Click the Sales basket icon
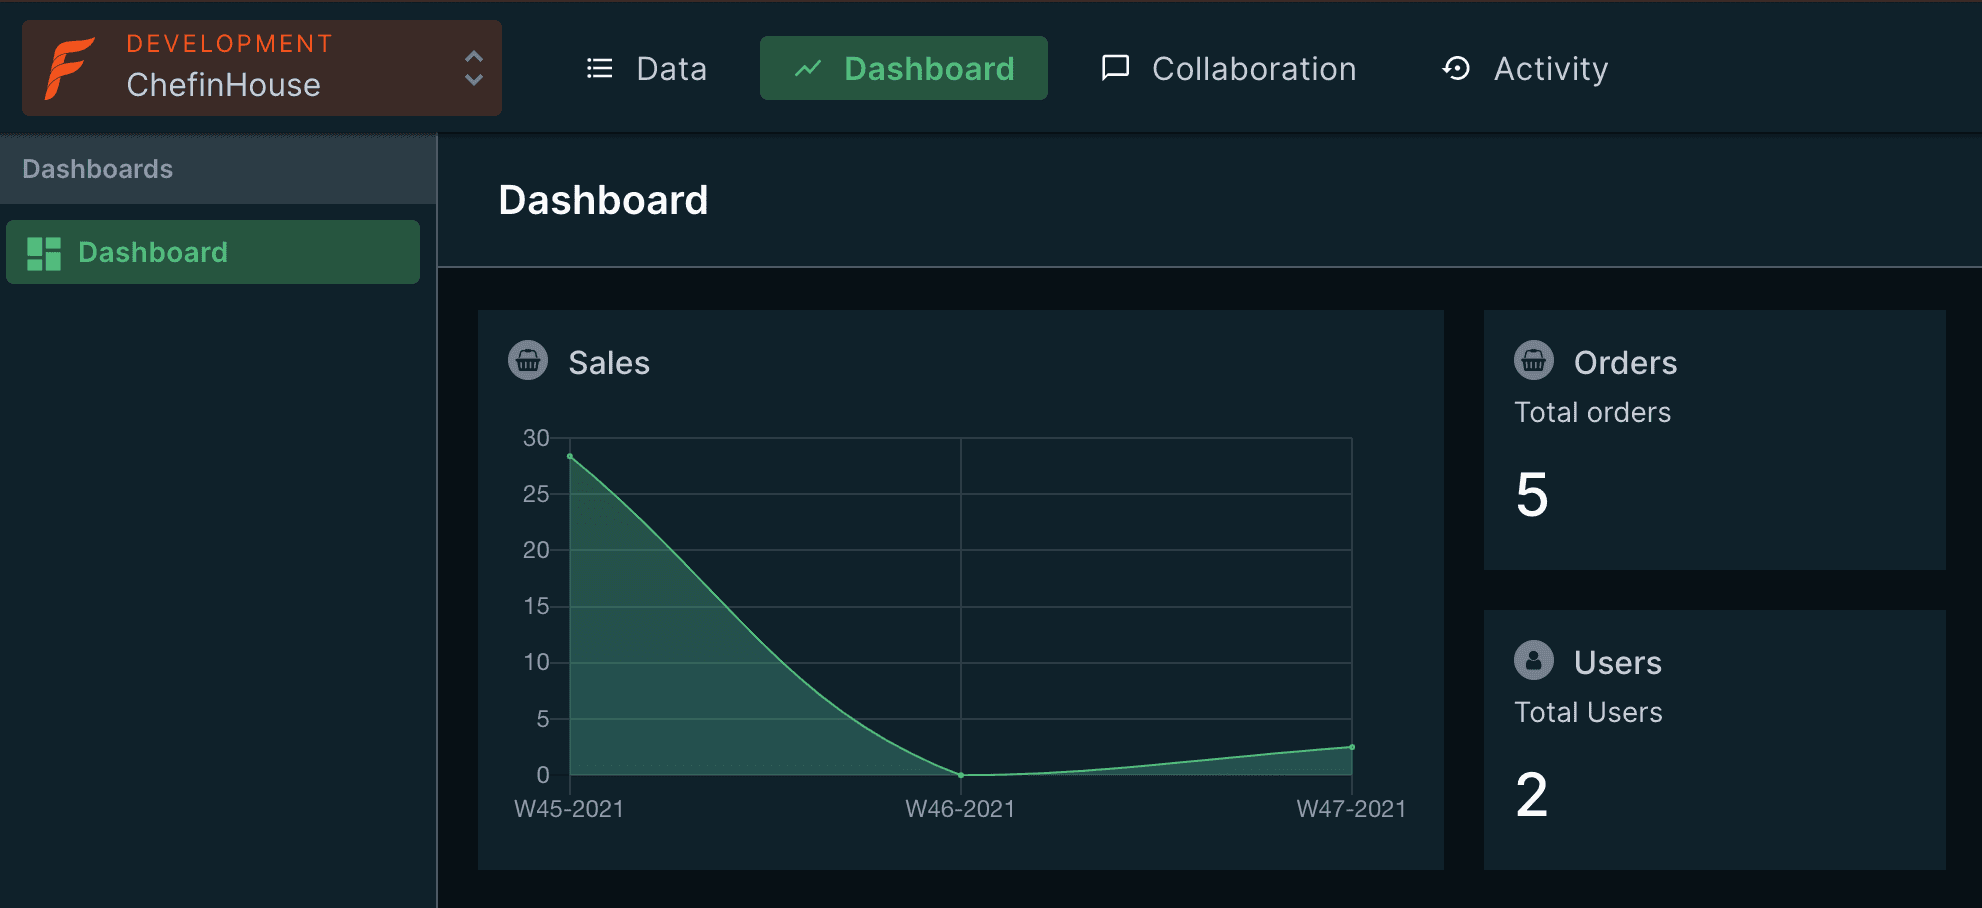The height and width of the screenshot is (908, 1982). pos(528,361)
